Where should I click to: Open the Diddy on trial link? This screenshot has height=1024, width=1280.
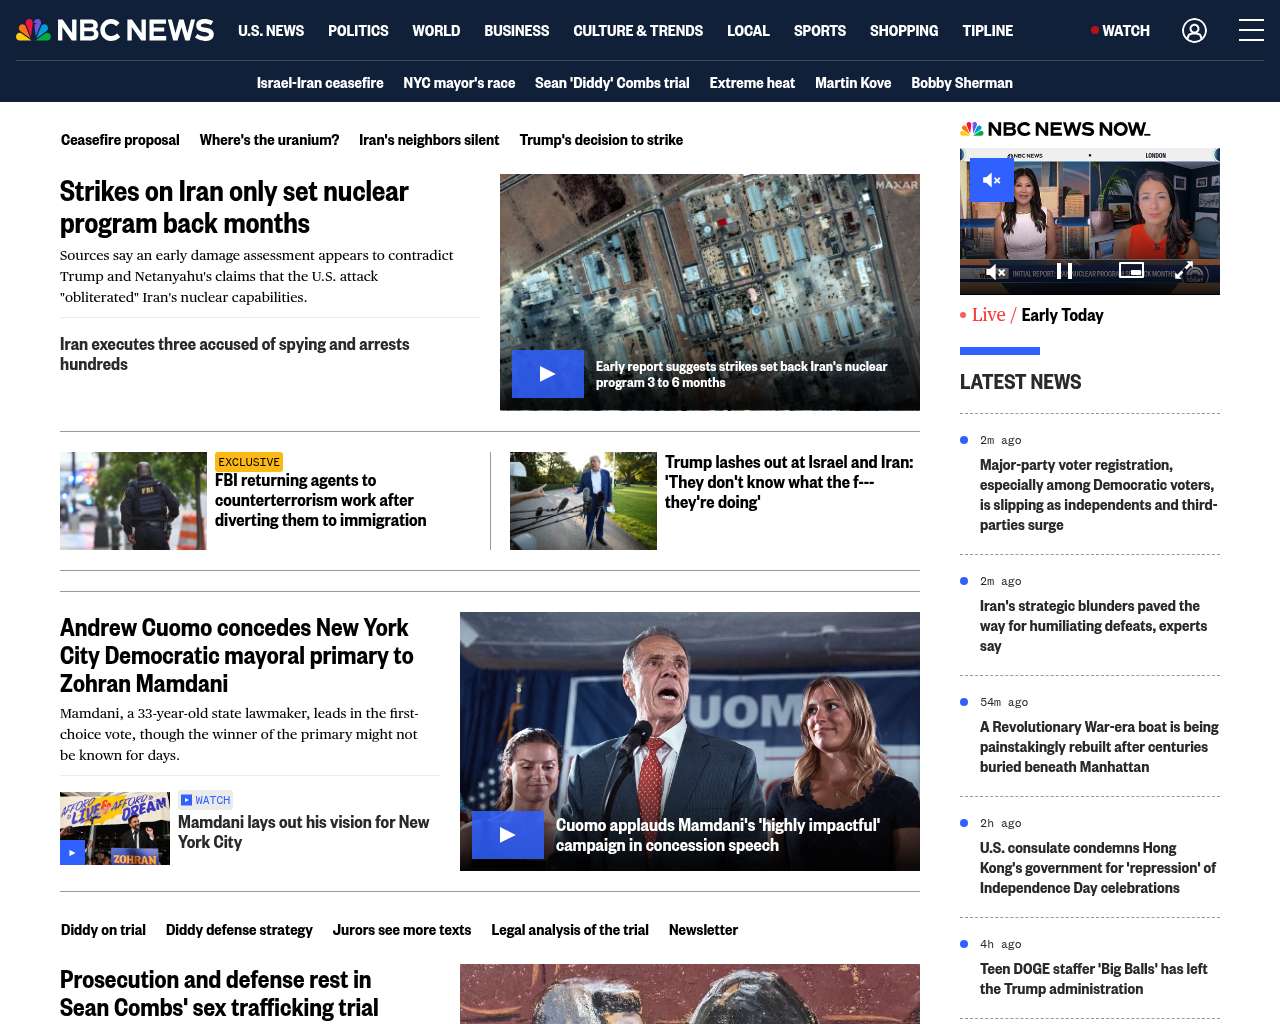(103, 930)
